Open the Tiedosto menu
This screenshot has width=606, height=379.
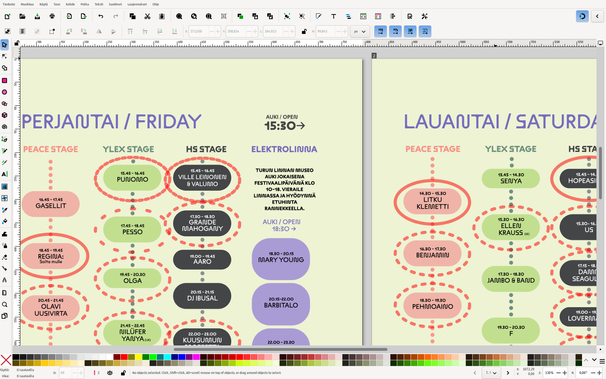pos(9,4)
